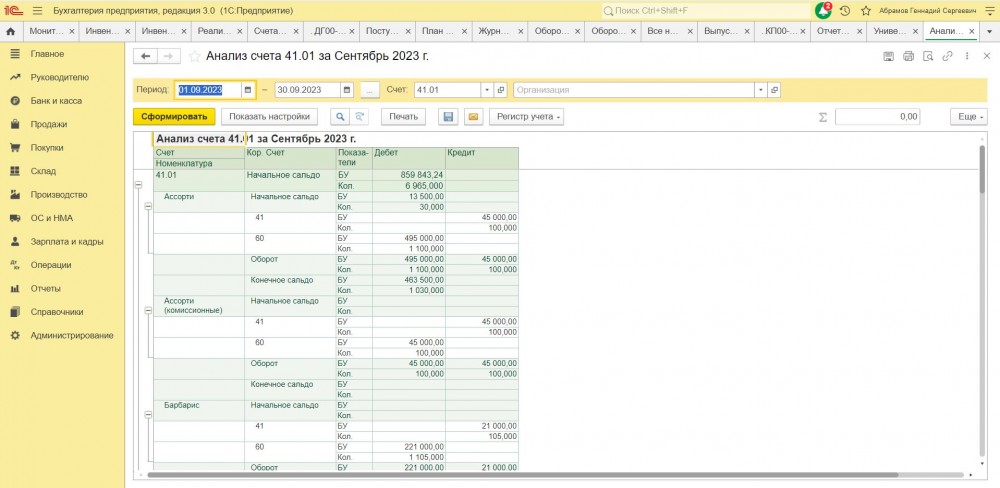Click the printer icon at top right
Image resolution: width=1000 pixels, height=488 pixels.
pyautogui.click(x=908, y=56)
